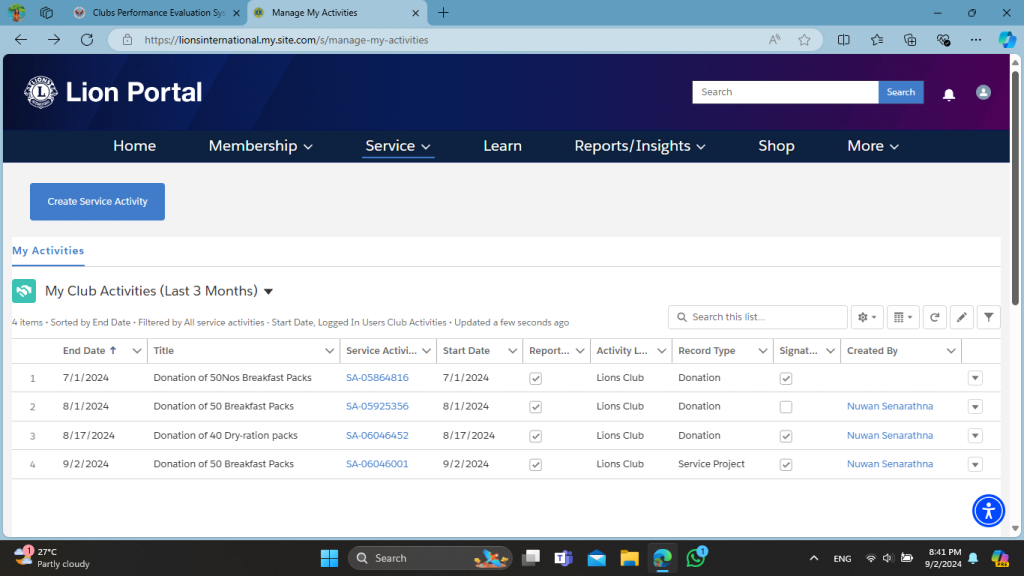Open Edge Settings and more menu
Screen dimensions: 1024x576
pos(976,40)
